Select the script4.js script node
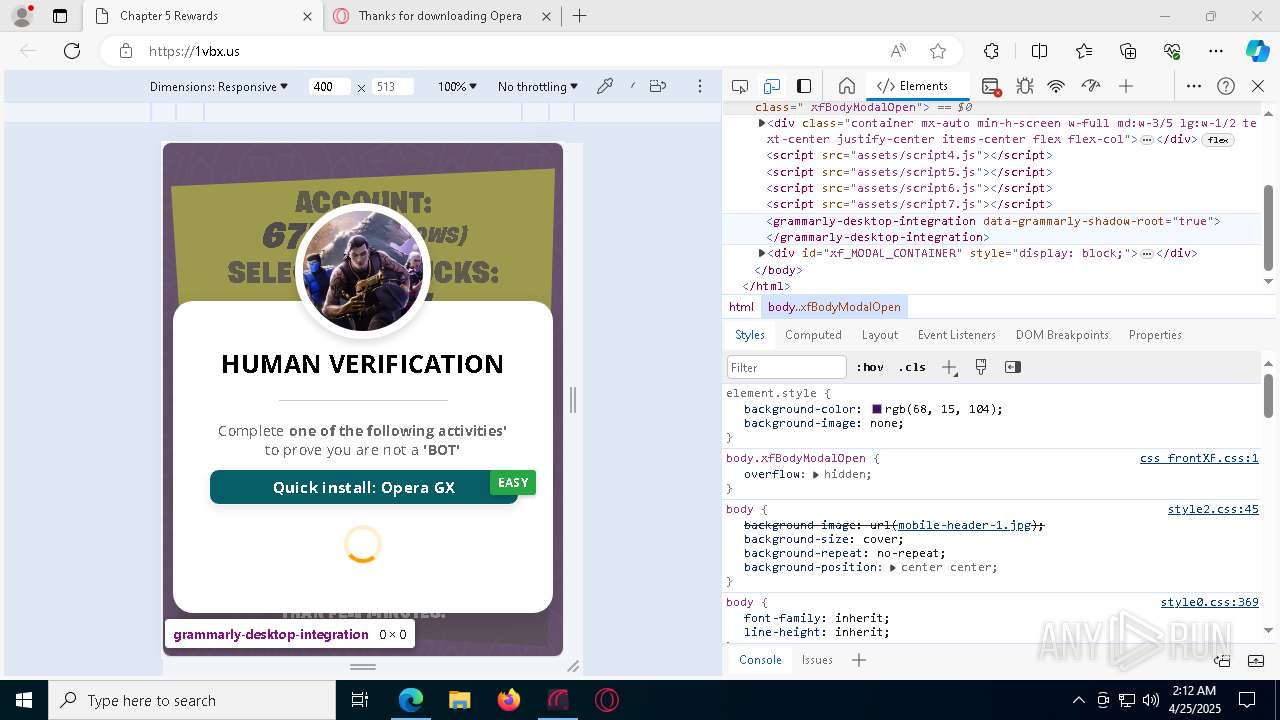The image size is (1280, 720). [909, 156]
